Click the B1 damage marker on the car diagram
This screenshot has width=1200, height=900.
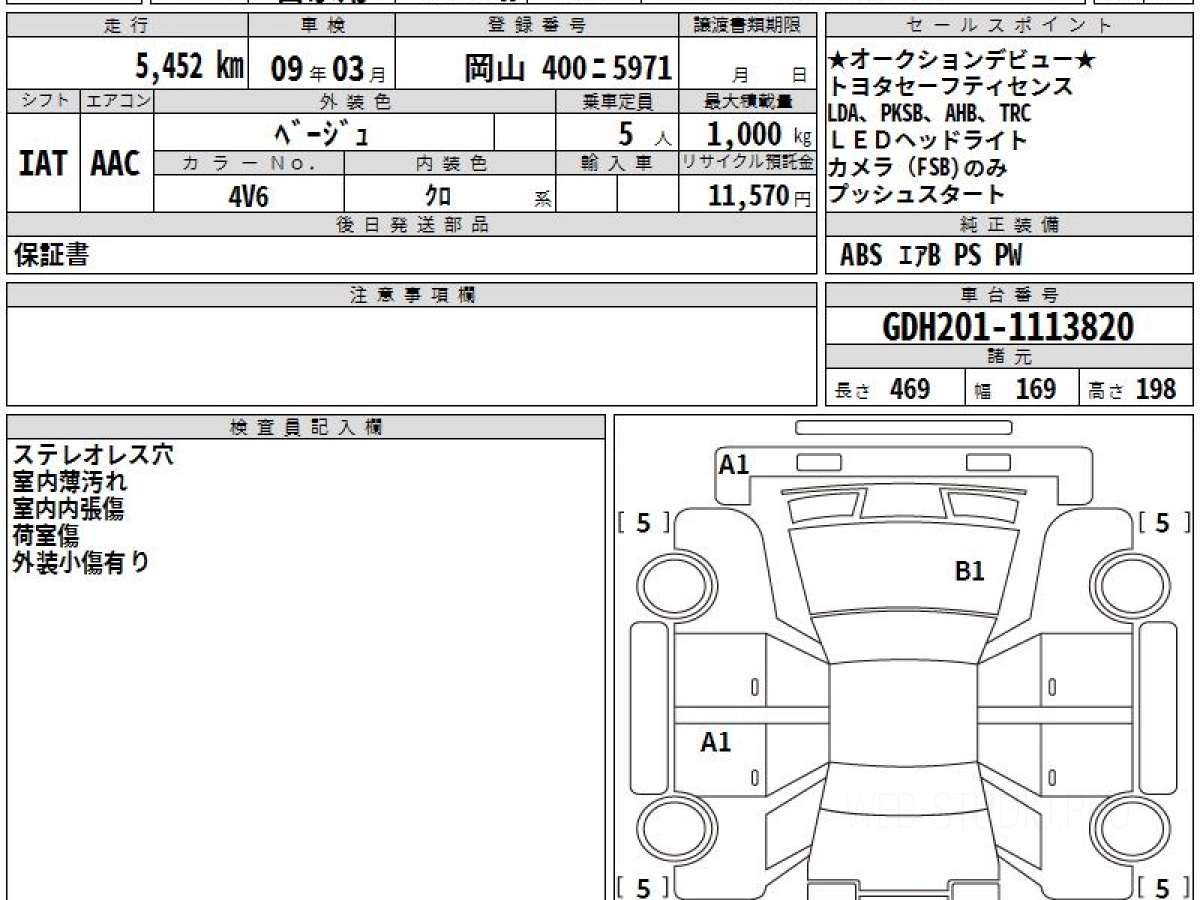(x=970, y=571)
